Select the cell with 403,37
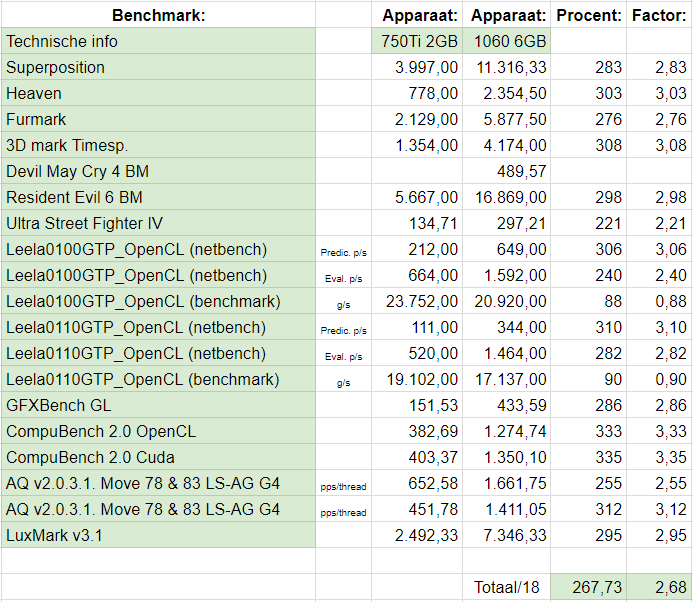693x602 pixels. tap(417, 458)
